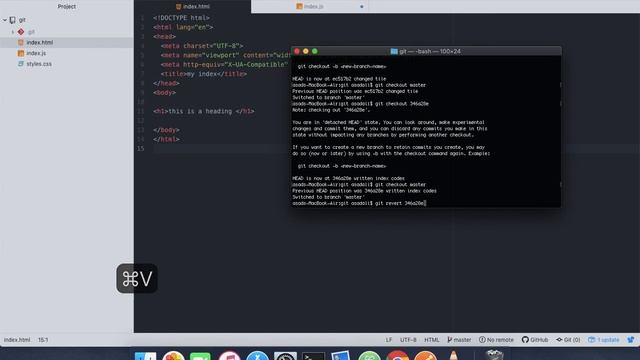
Task: Click the terminal window title bar
Action: tap(426, 51)
